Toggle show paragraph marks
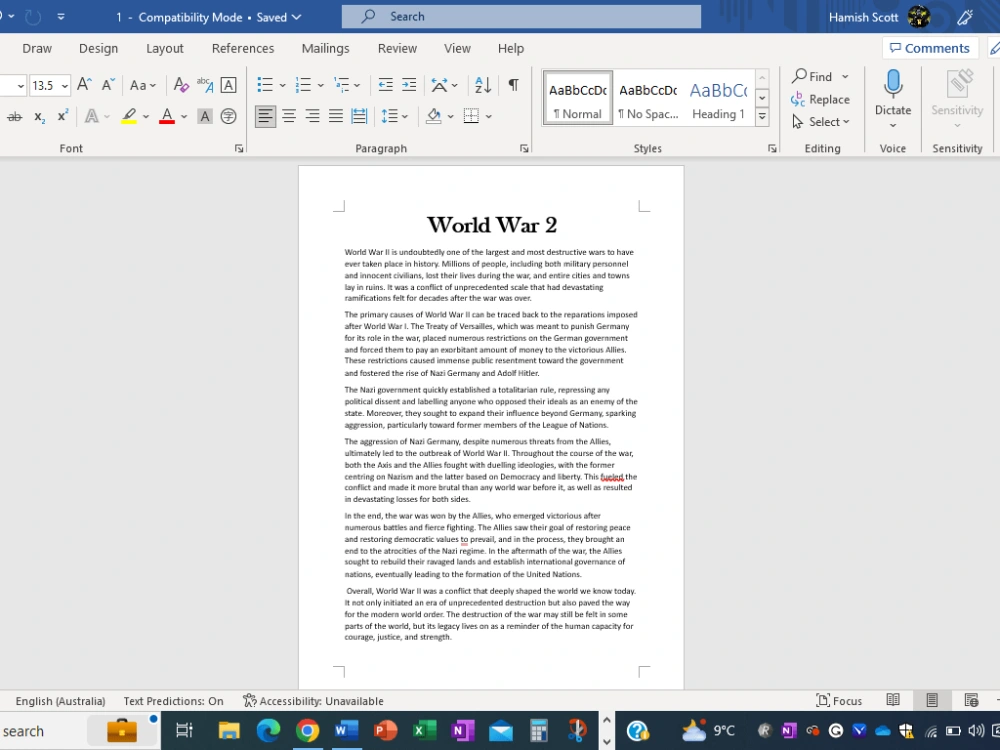 point(513,85)
